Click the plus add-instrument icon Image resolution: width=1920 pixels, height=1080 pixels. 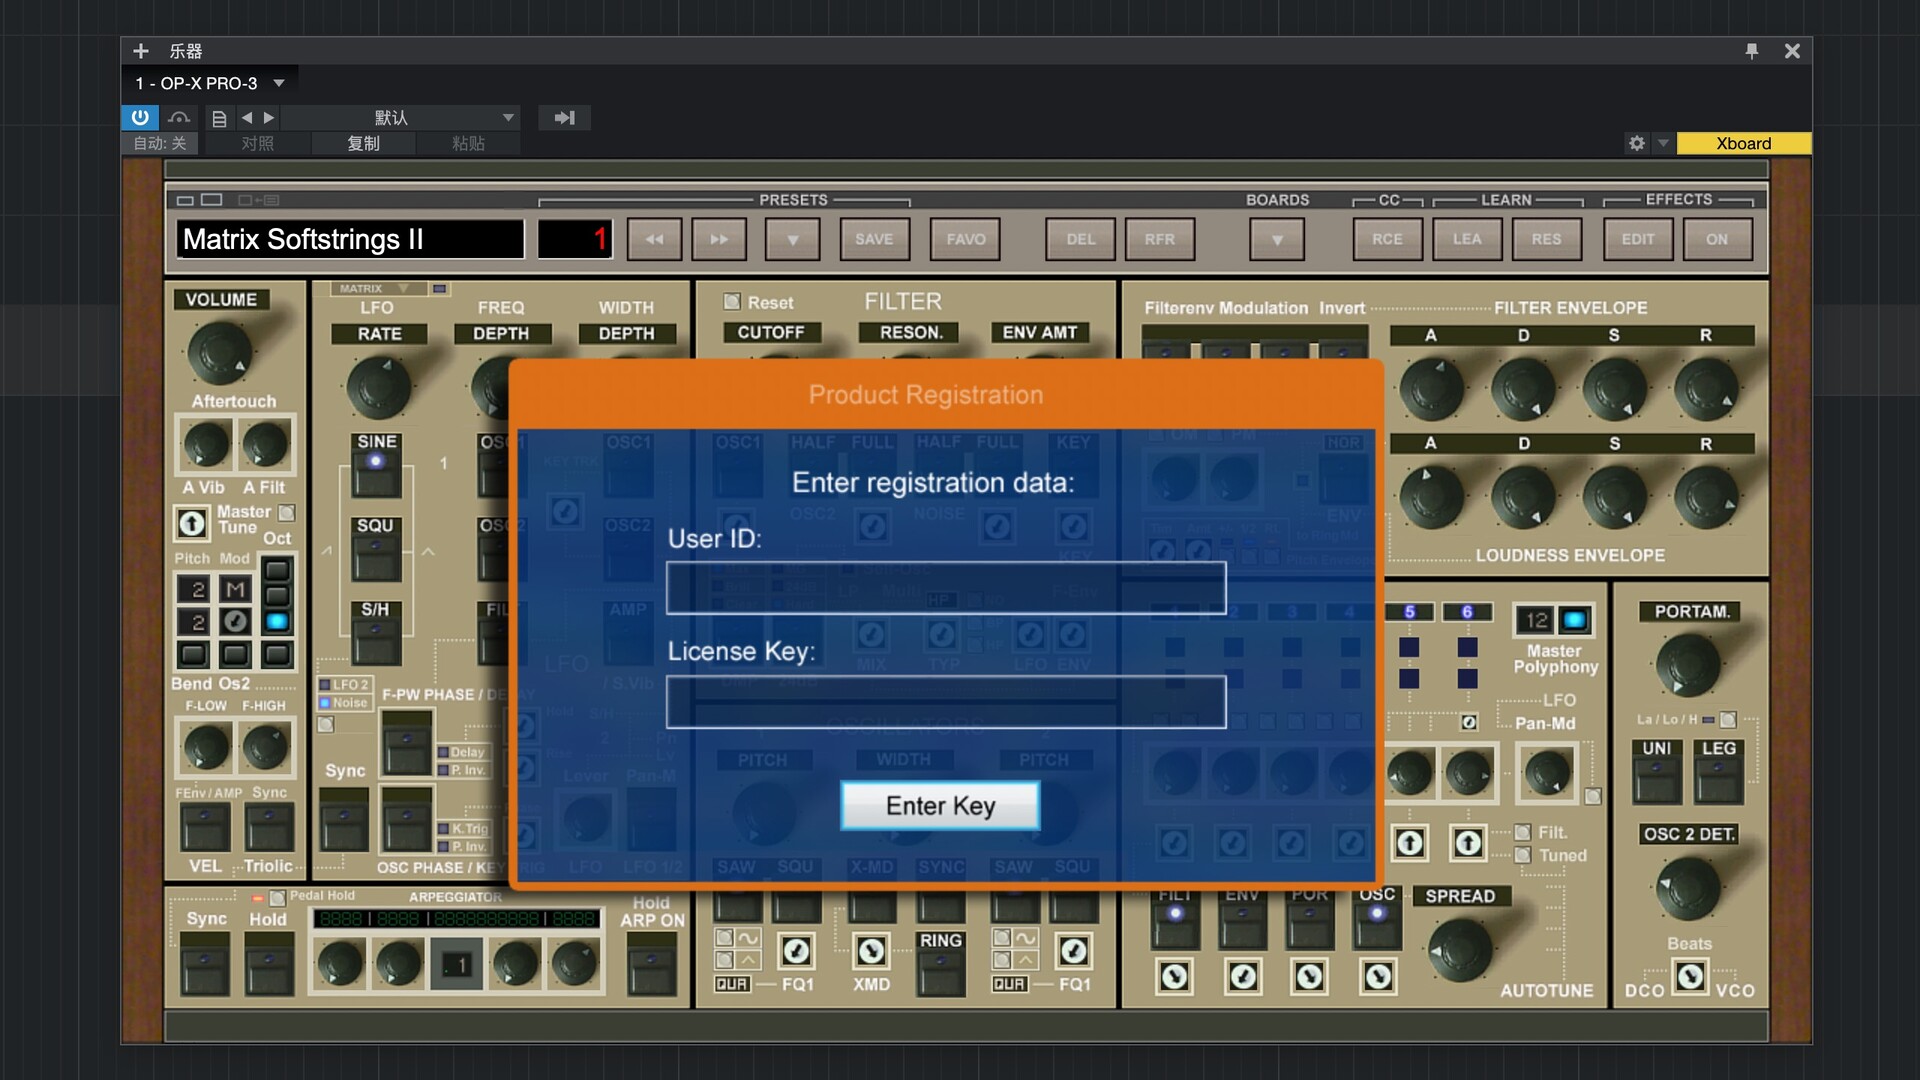(141, 51)
